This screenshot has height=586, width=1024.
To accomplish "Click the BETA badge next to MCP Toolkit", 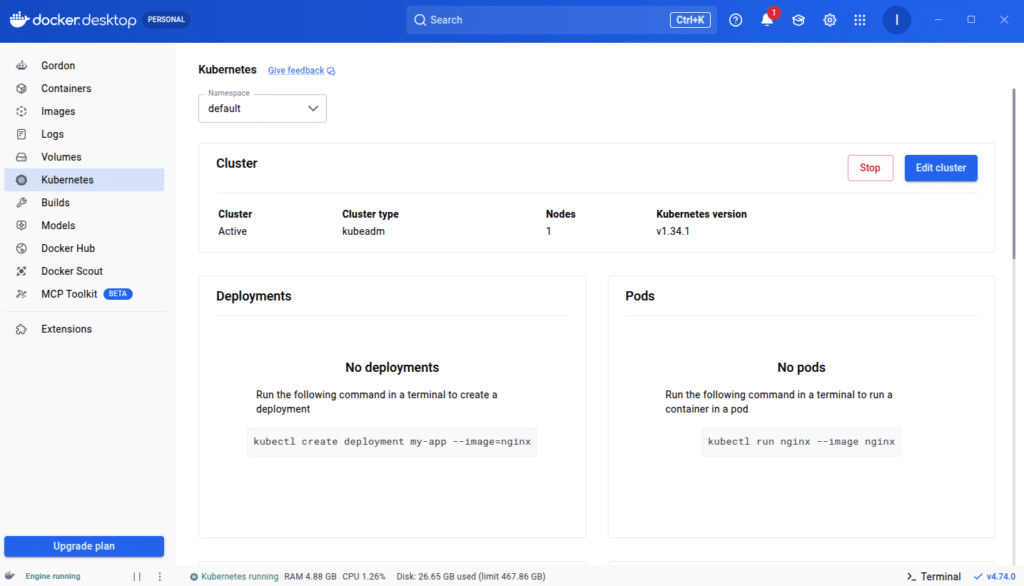I will tap(118, 294).
